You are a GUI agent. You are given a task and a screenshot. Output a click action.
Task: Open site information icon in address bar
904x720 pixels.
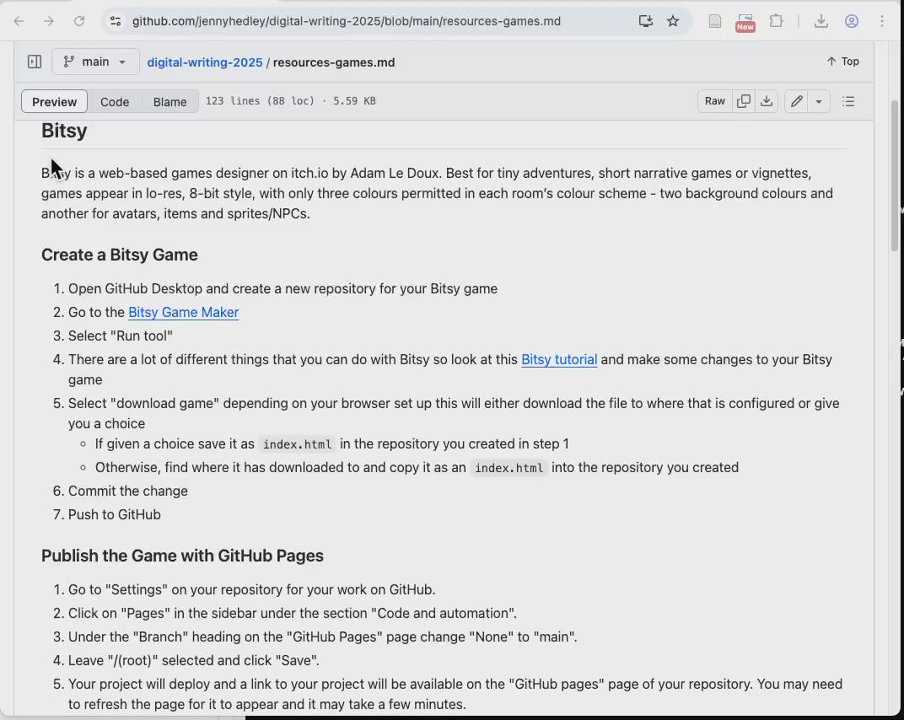pyautogui.click(x=116, y=21)
